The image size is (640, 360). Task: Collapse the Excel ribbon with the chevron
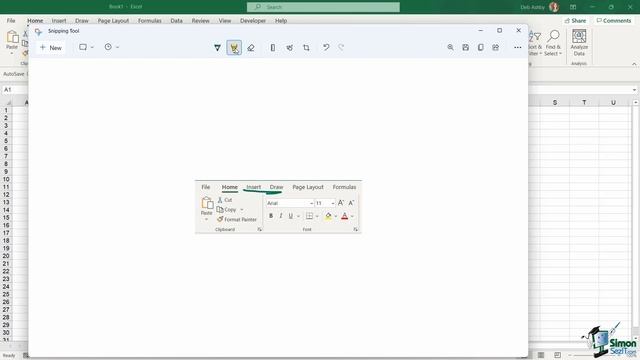(x=634, y=64)
